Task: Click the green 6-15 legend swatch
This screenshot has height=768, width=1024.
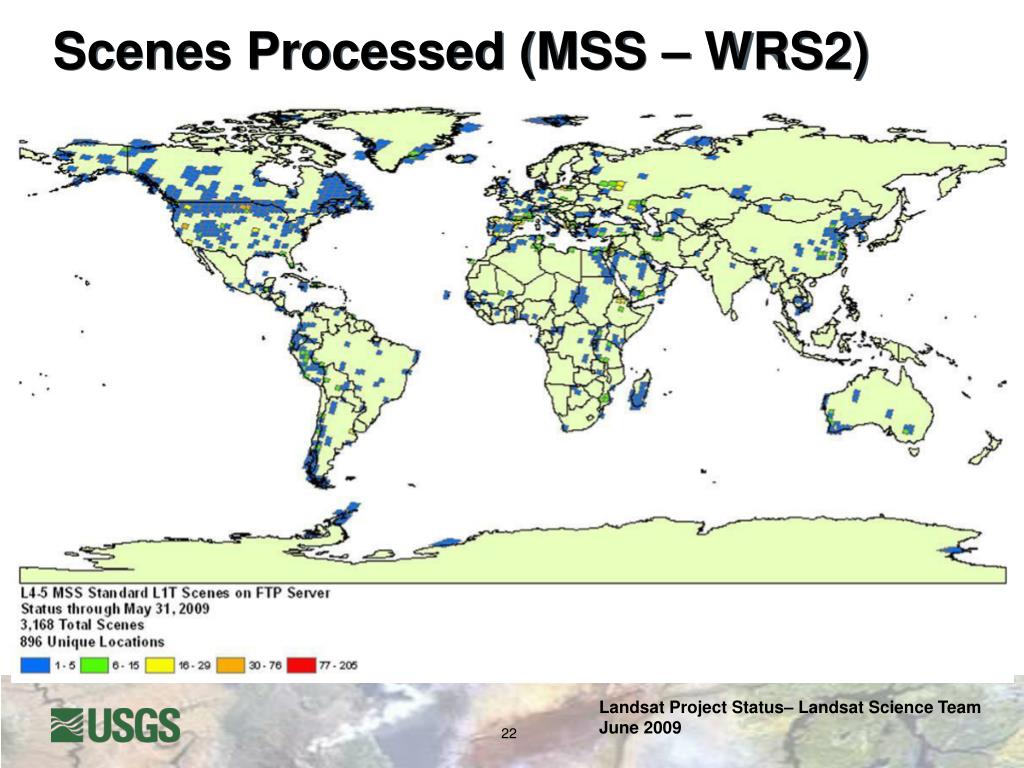Action: pos(94,665)
